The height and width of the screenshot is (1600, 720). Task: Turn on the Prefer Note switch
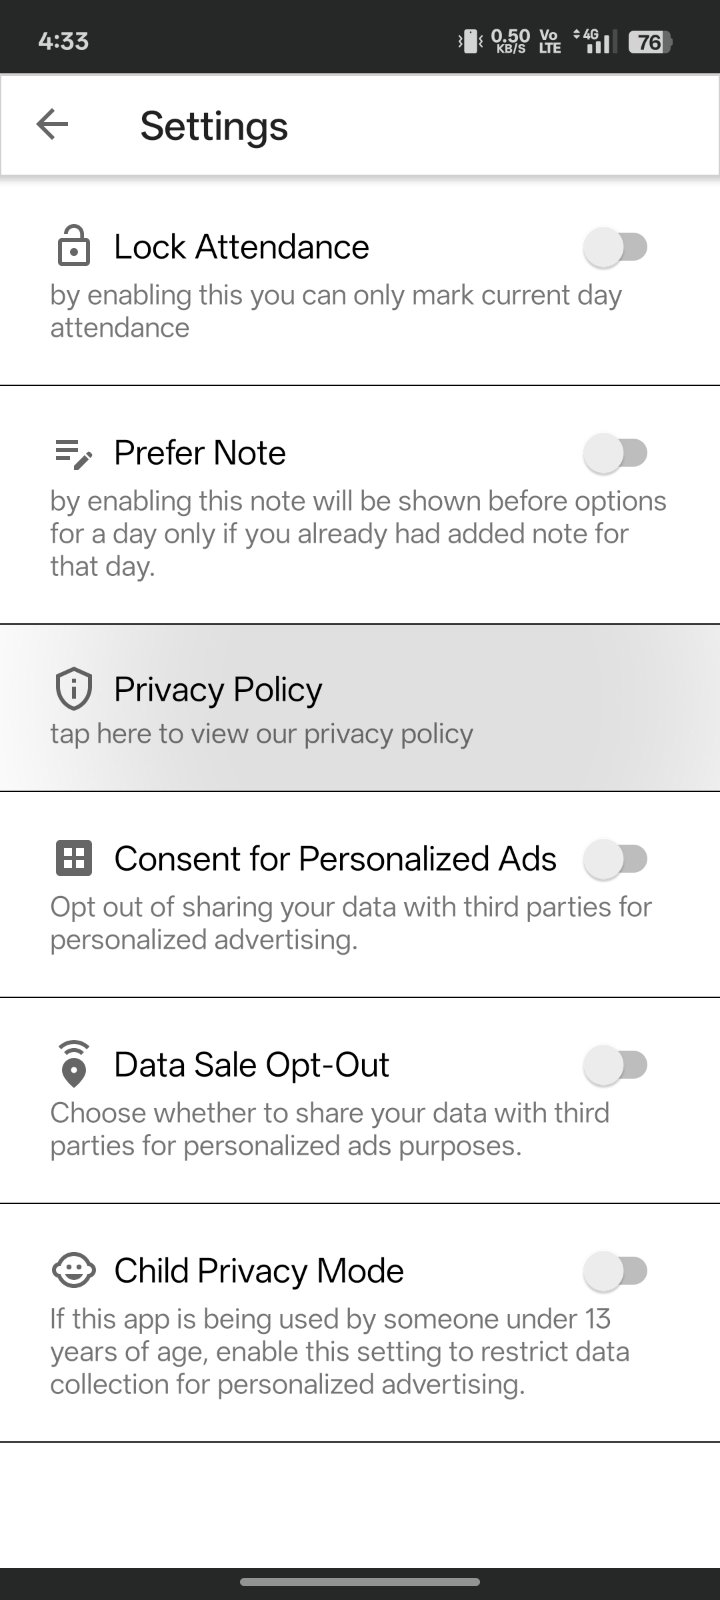pyautogui.click(x=616, y=453)
